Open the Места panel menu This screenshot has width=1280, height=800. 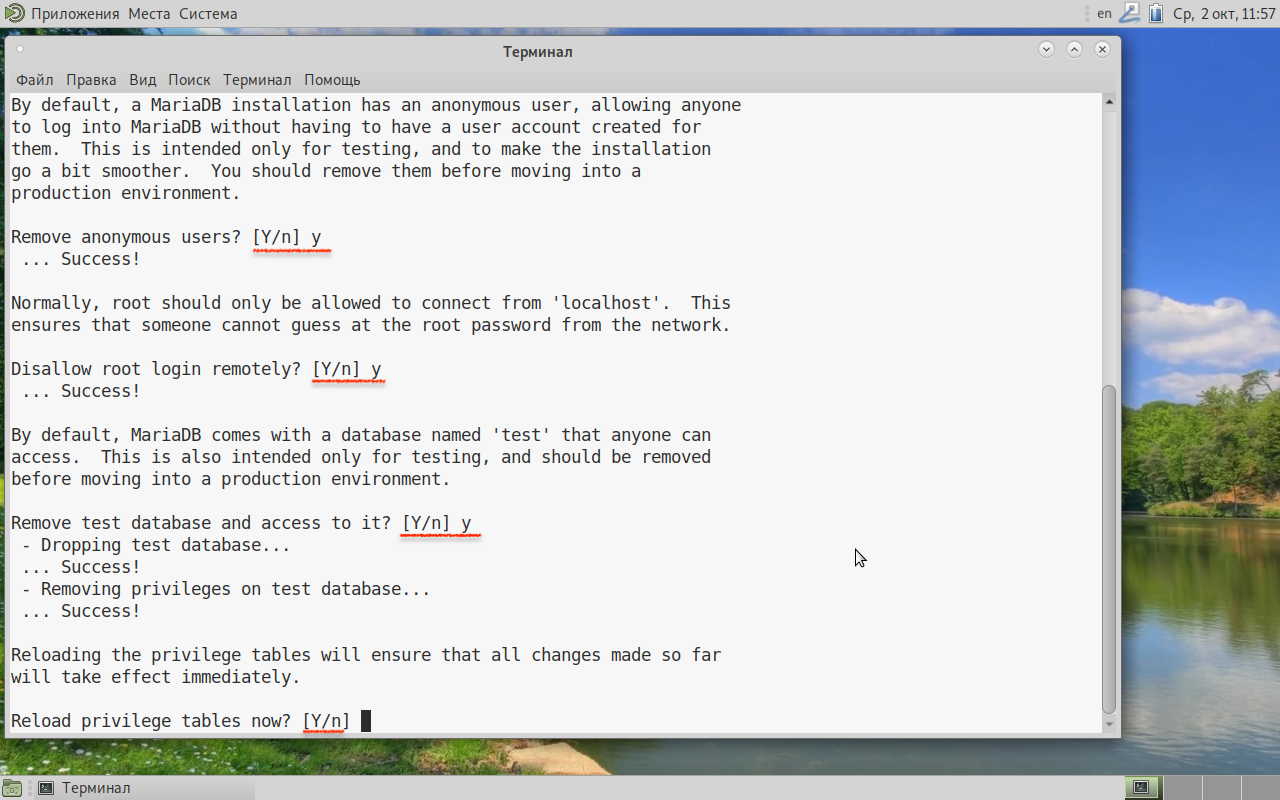[150, 14]
